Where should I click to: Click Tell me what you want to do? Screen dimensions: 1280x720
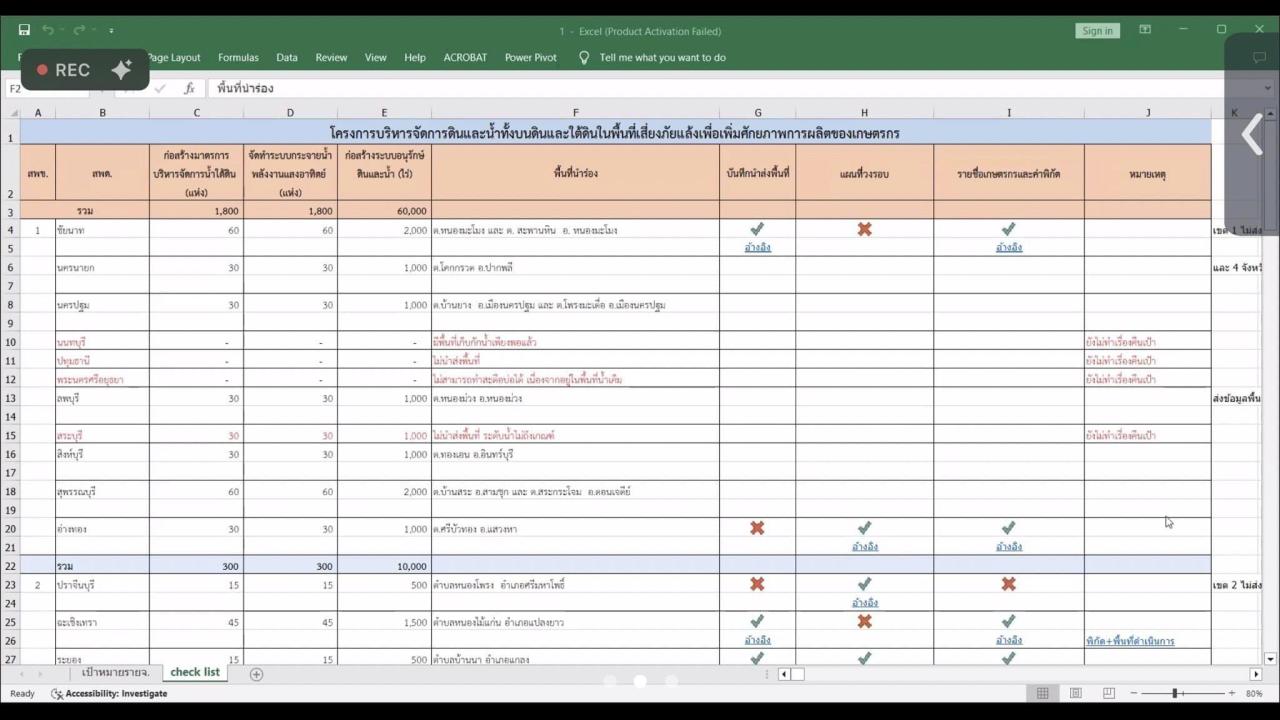point(662,57)
